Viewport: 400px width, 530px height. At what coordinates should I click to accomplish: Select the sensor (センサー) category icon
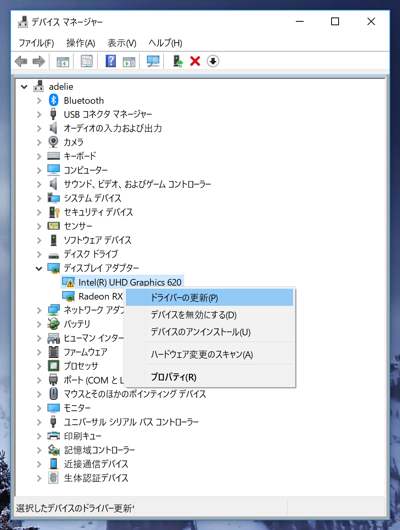coord(53,226)
